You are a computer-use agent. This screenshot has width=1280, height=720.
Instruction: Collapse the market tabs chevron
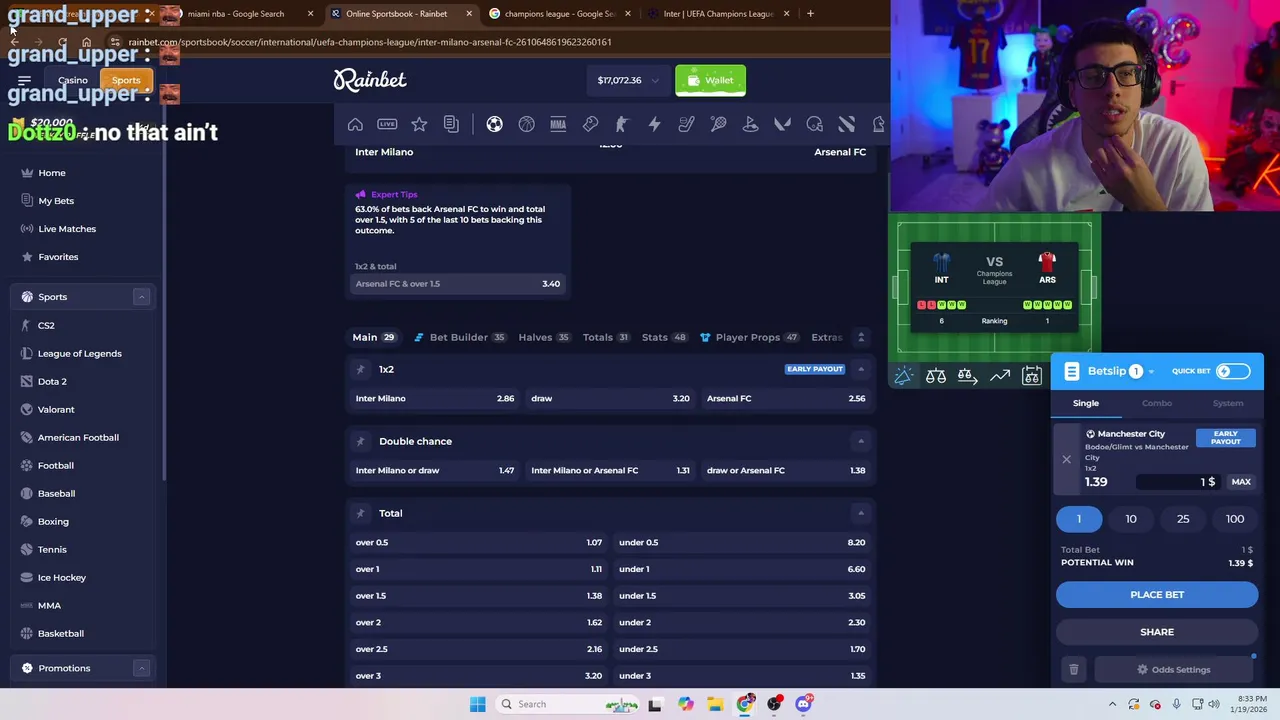click(x=860, y=337)
